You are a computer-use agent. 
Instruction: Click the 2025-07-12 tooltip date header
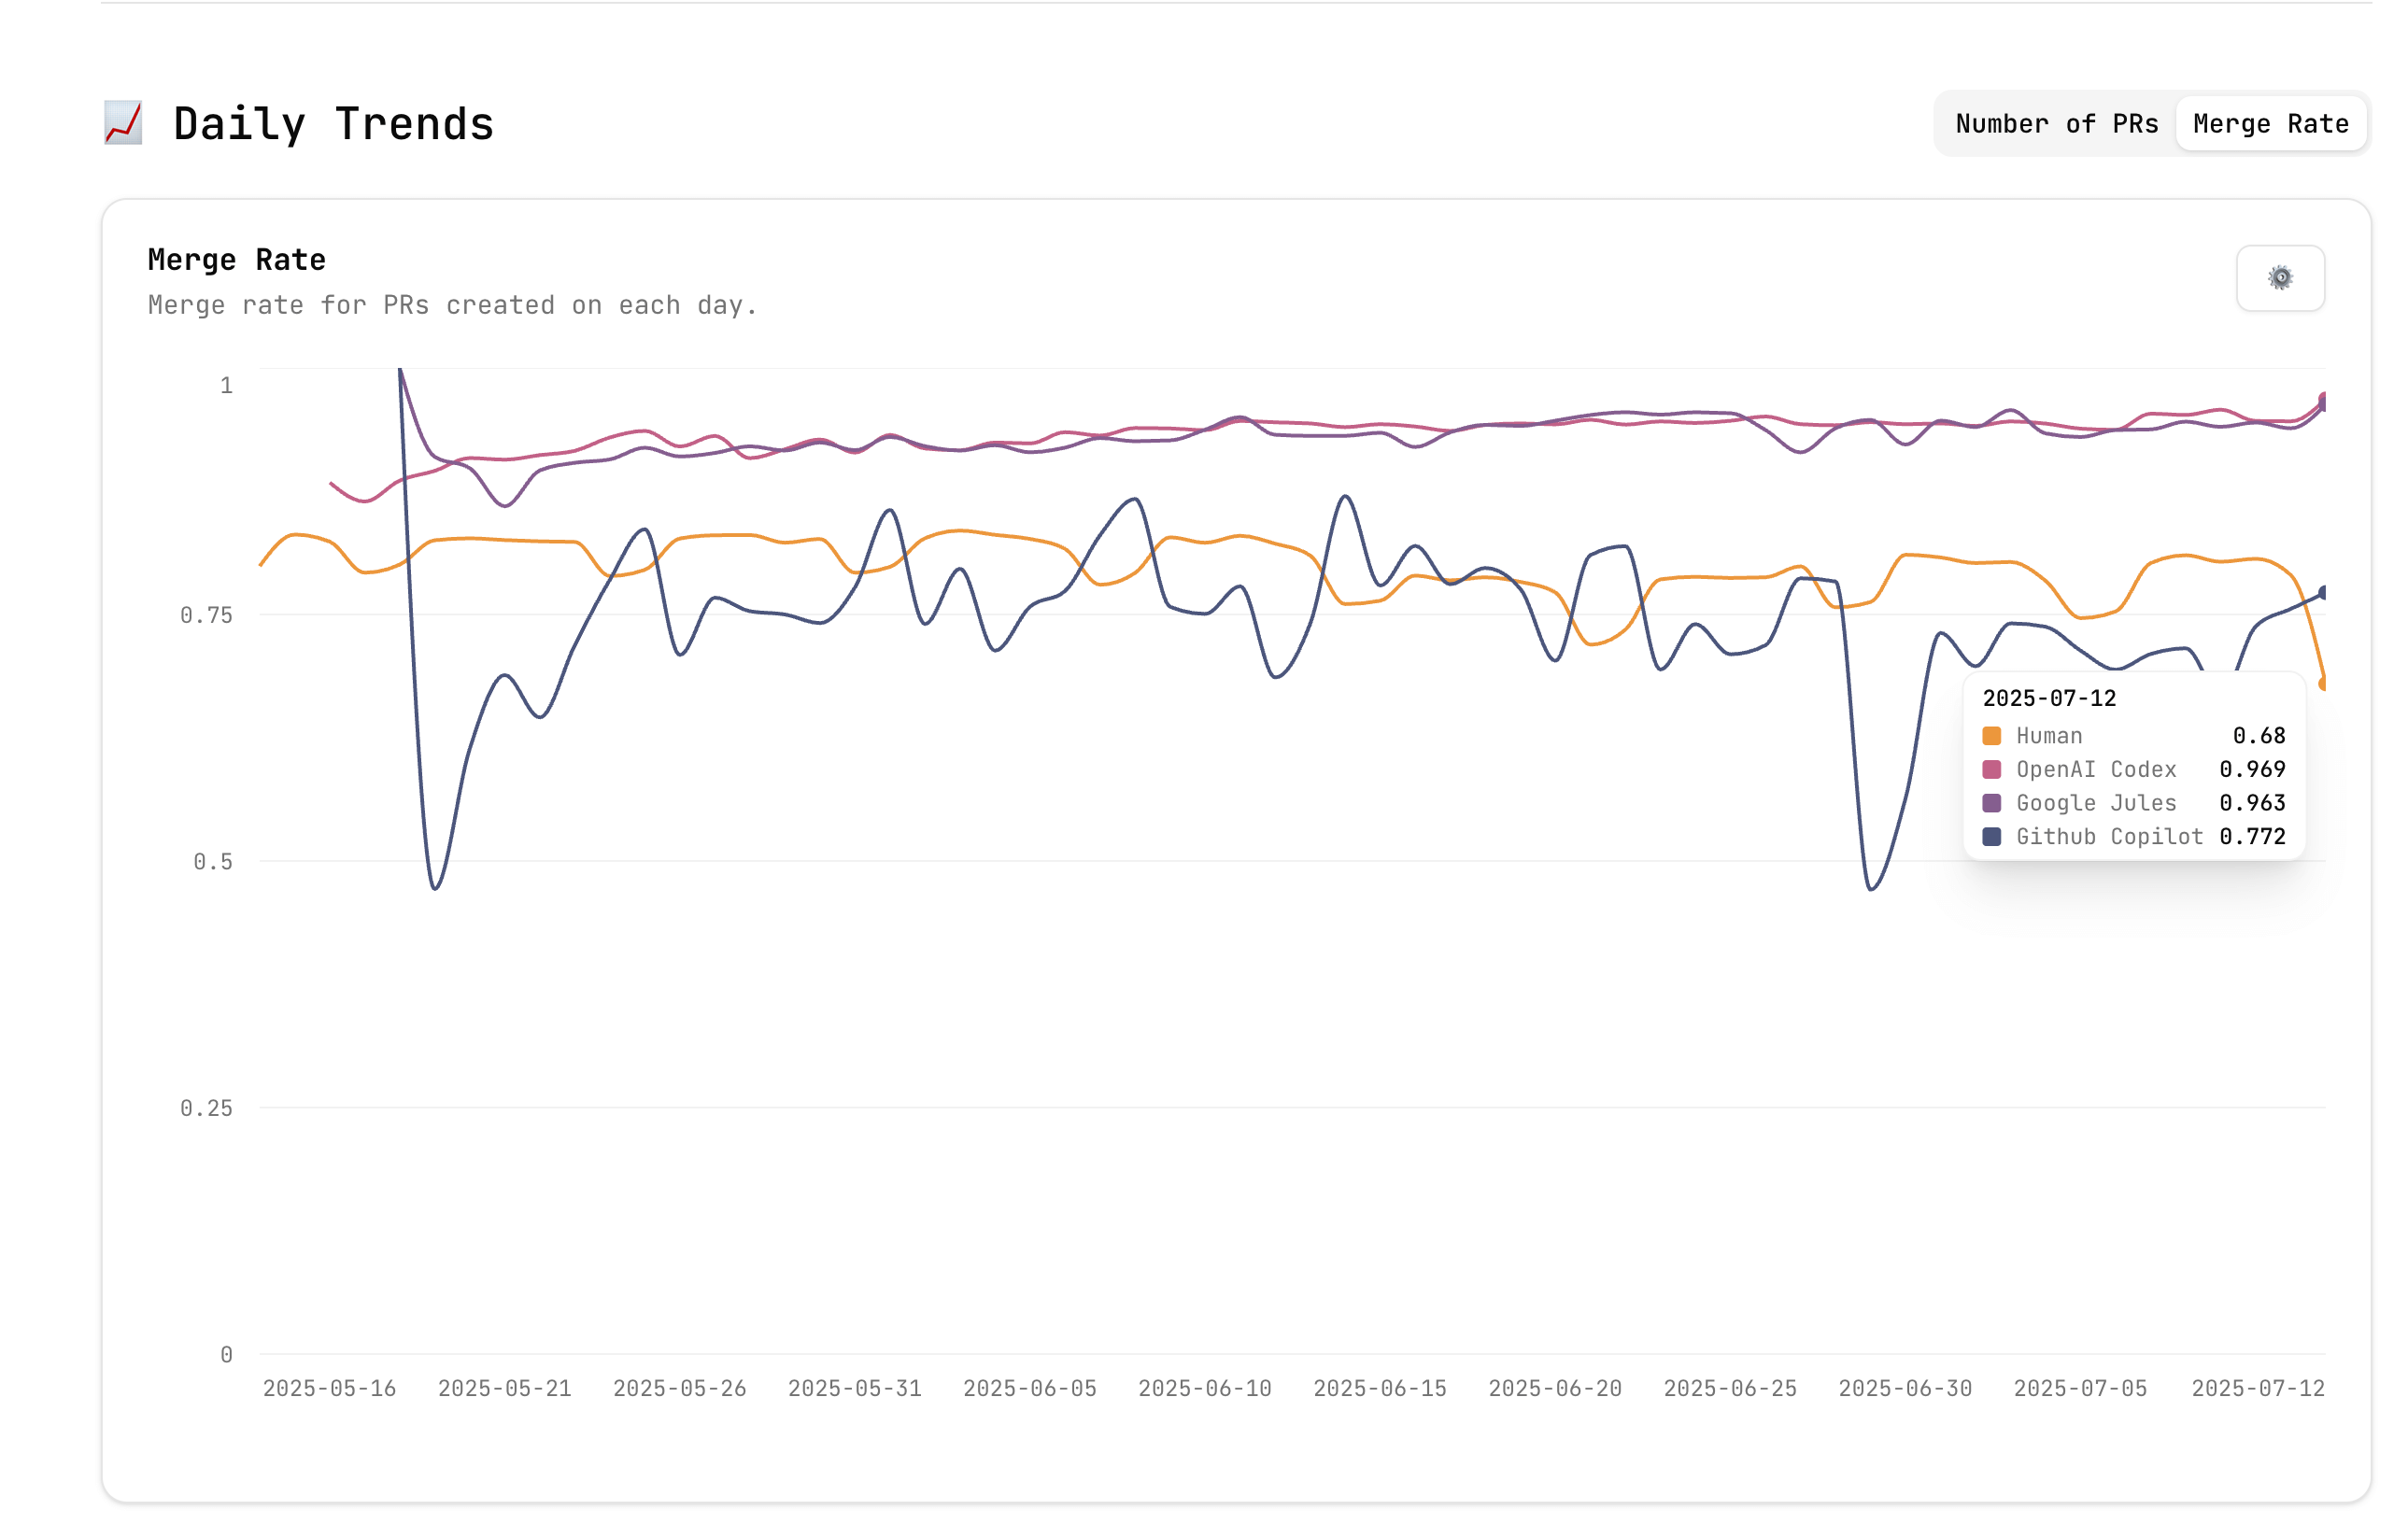click(2049, 698)
